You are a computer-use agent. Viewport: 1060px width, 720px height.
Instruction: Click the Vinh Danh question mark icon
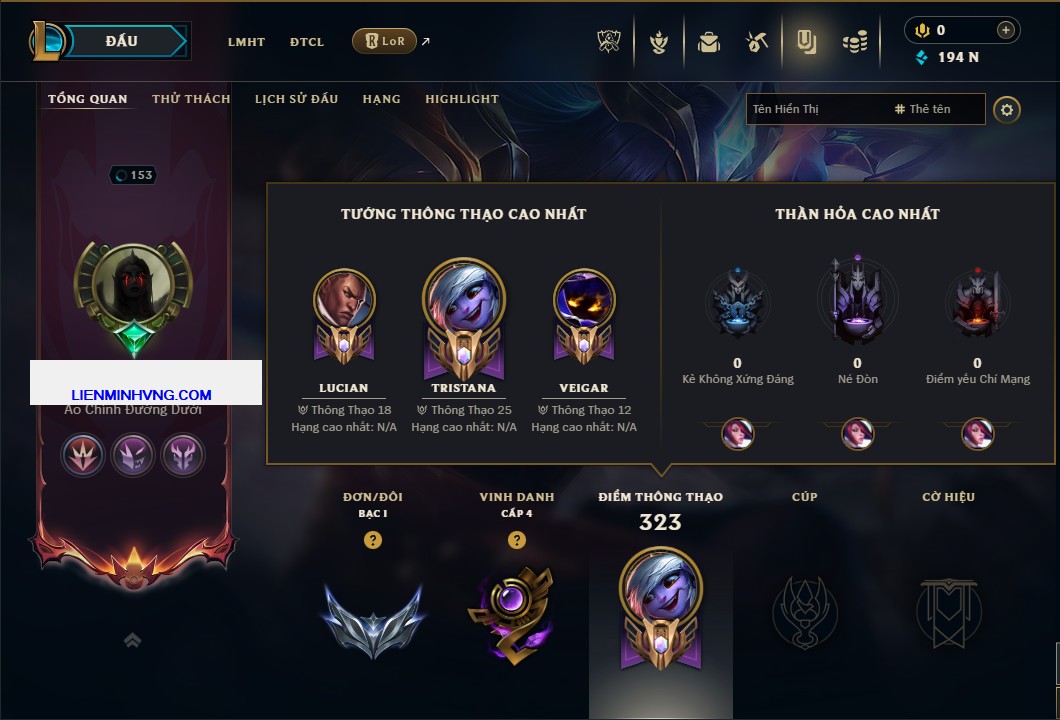(516, 539)
